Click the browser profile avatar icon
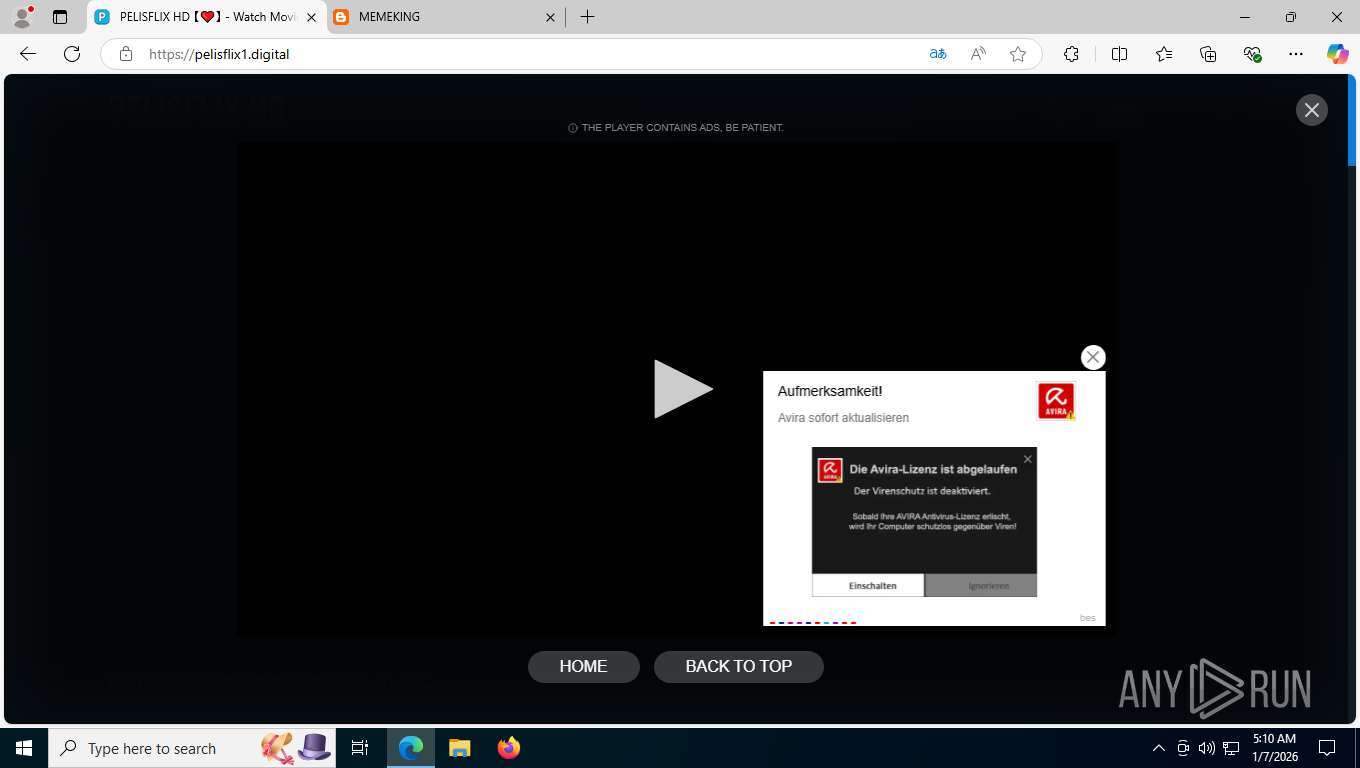This screenshot has height=768, width=1360. pos(22,17)
